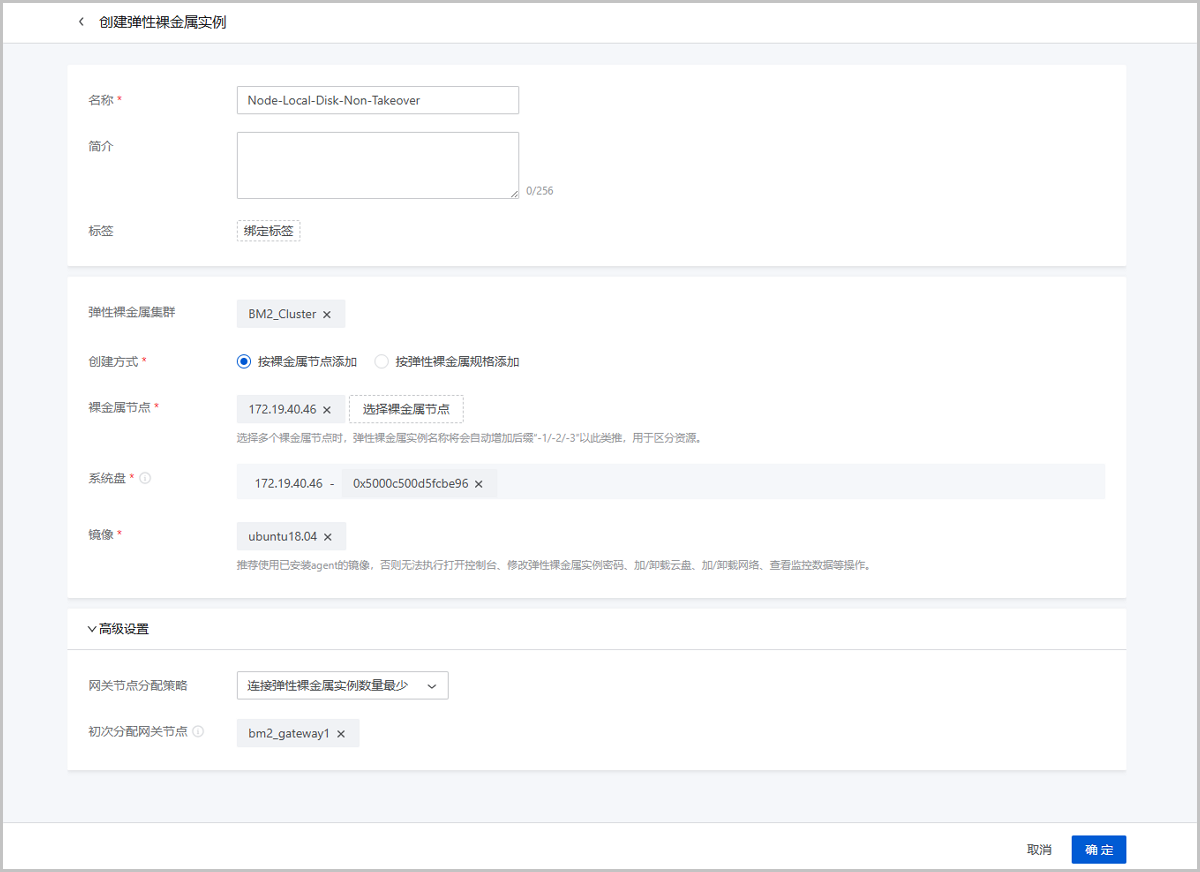
Task: Click 选择裸金属节点 button
Action: point(406,409)
